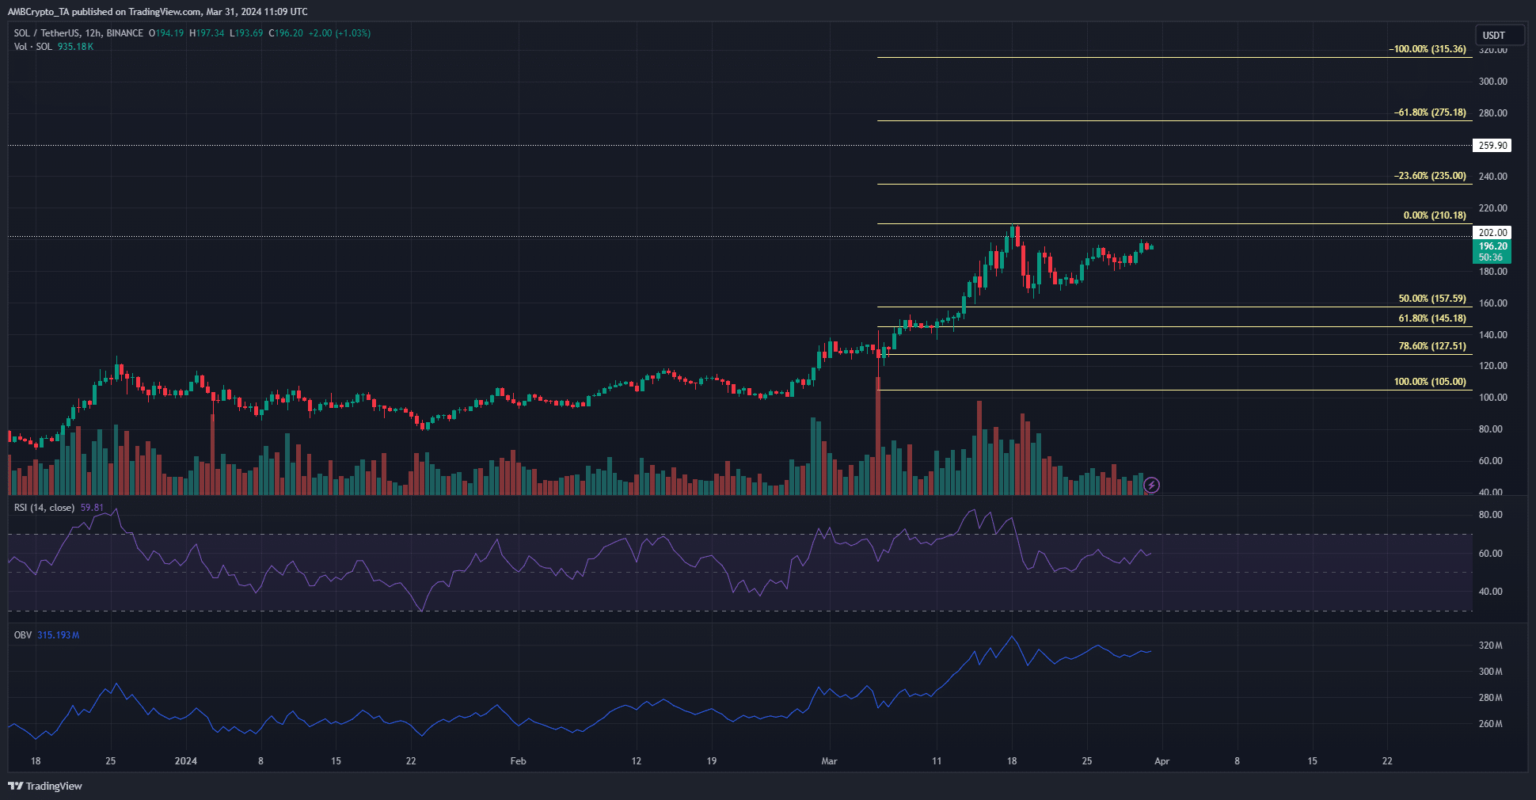Click the 259.90 price axis label
The height and width of the screenshot is (800, 1536).
coord(1491,146)
